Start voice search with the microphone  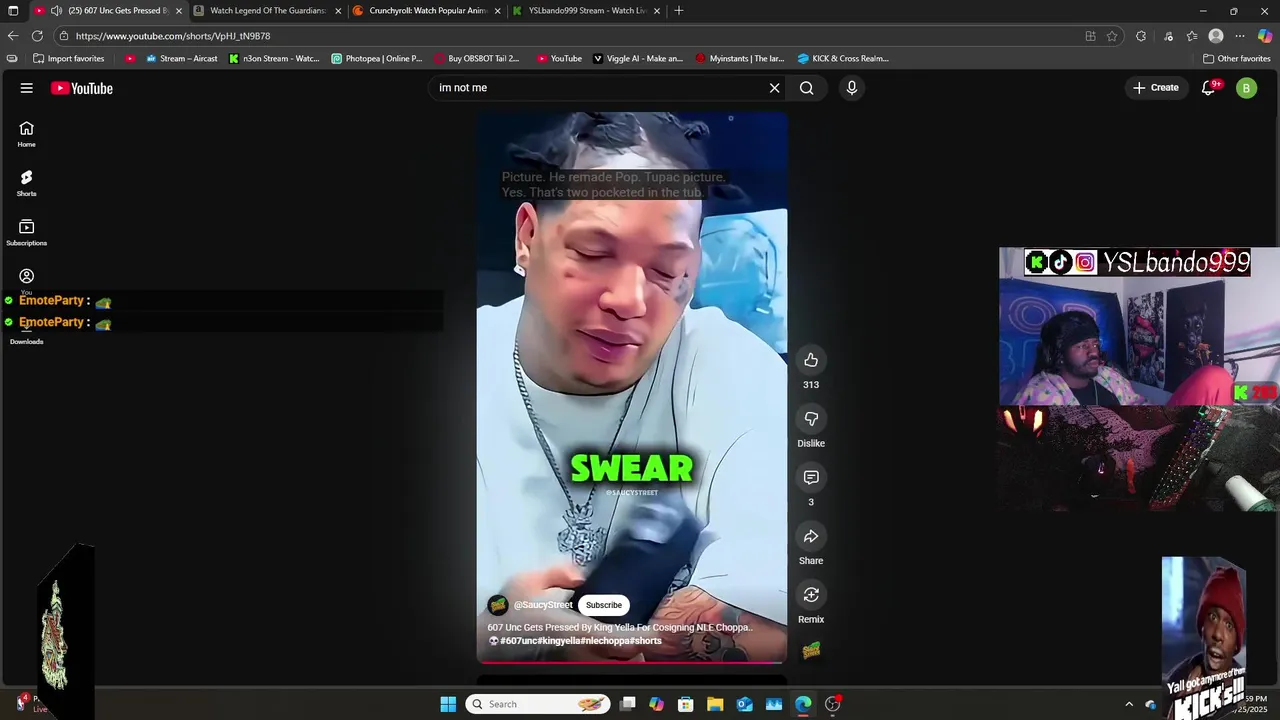click(852, 88)
